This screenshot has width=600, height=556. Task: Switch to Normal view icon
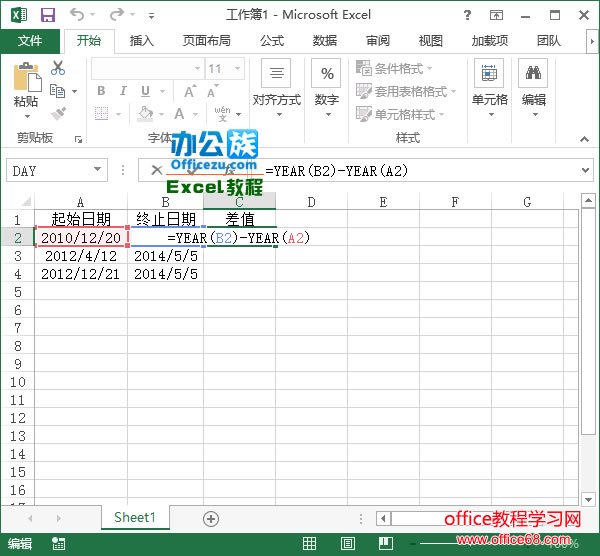(309, 543)
